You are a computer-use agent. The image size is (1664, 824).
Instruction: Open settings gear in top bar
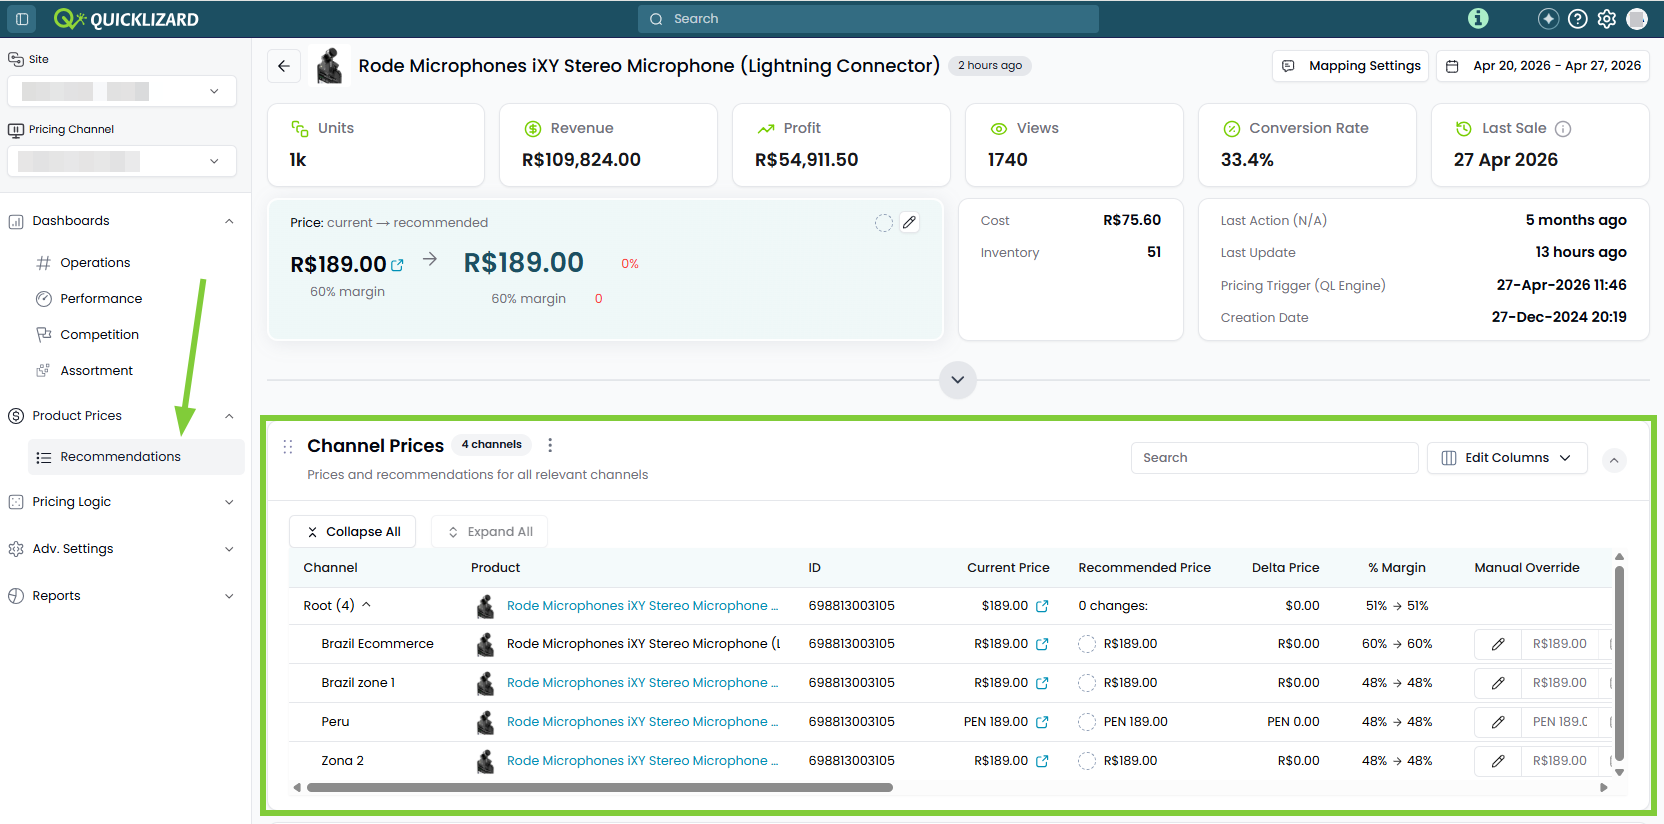coord(1607,19)
